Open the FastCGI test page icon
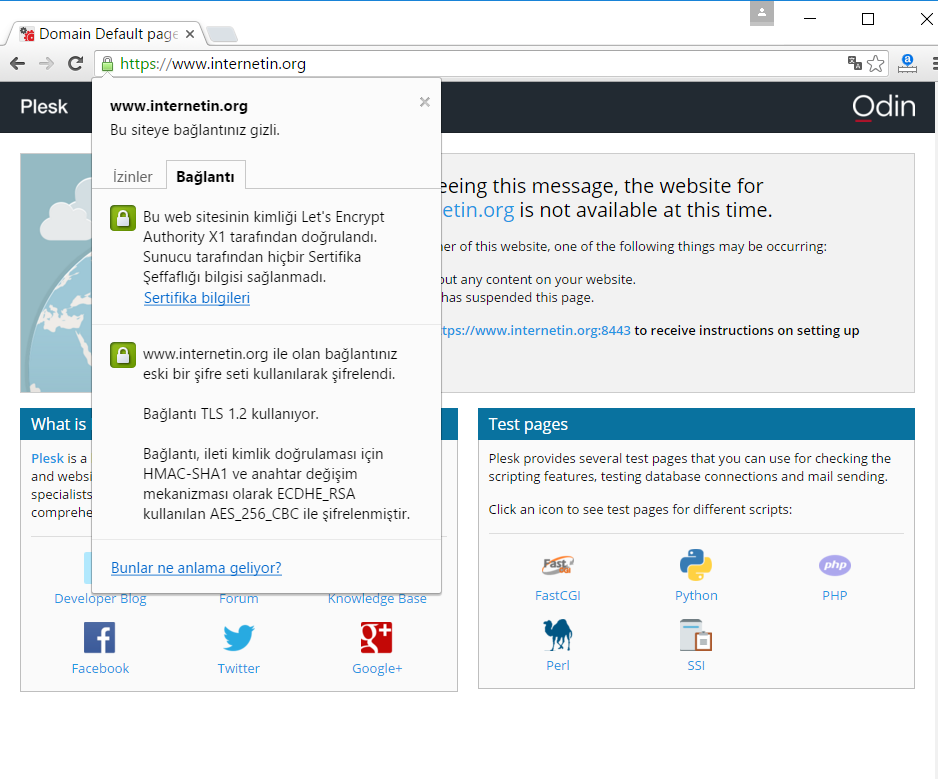Image resolution: width=938 pixels, height=779 pixels. coord(558,565)
